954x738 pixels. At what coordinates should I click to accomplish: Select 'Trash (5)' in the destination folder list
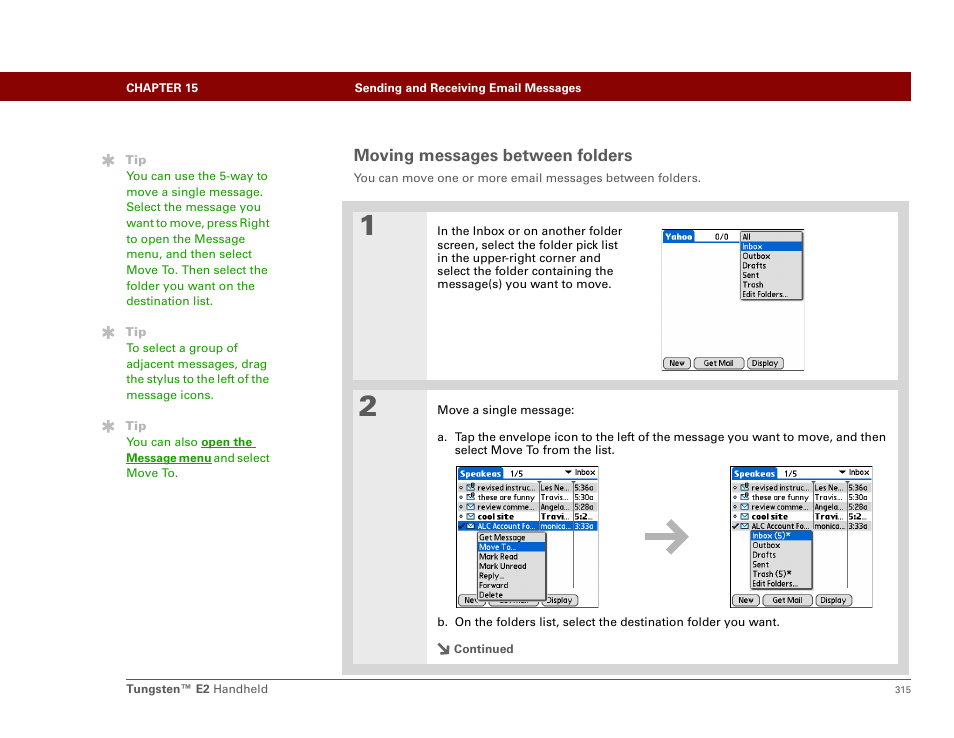tap(770, 574)
